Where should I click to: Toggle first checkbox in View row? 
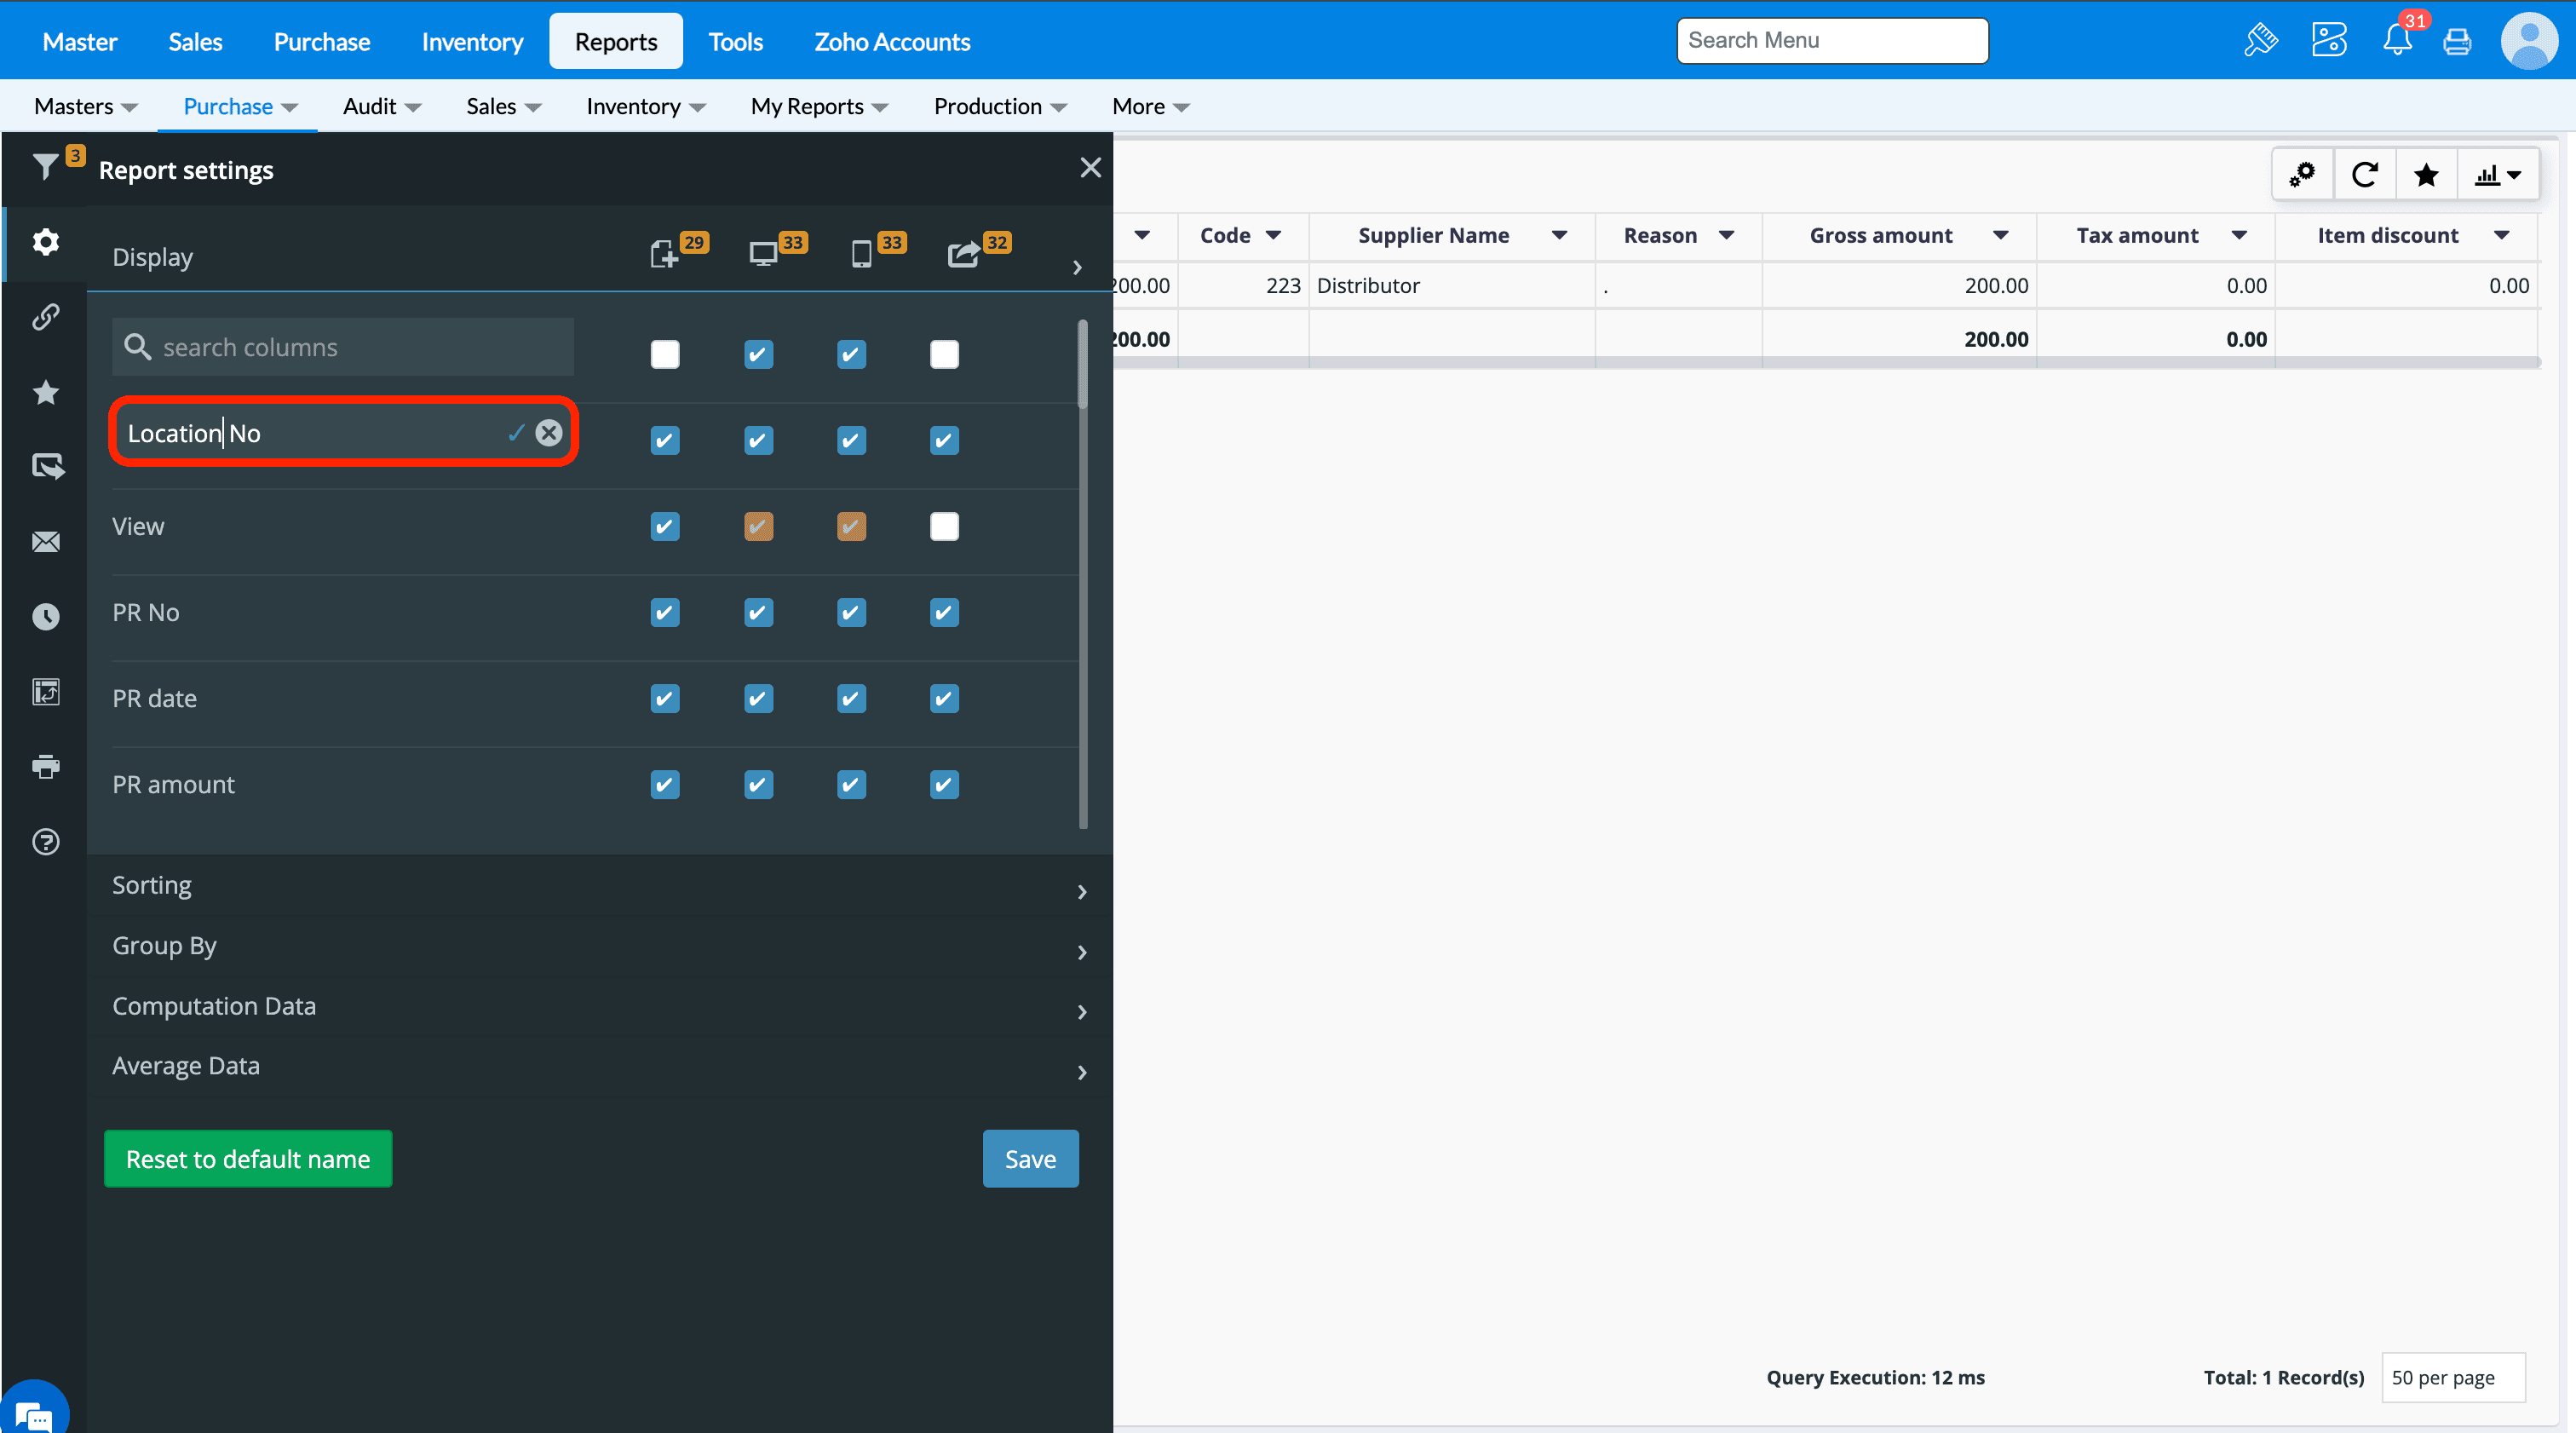click(x=665, y=527)
